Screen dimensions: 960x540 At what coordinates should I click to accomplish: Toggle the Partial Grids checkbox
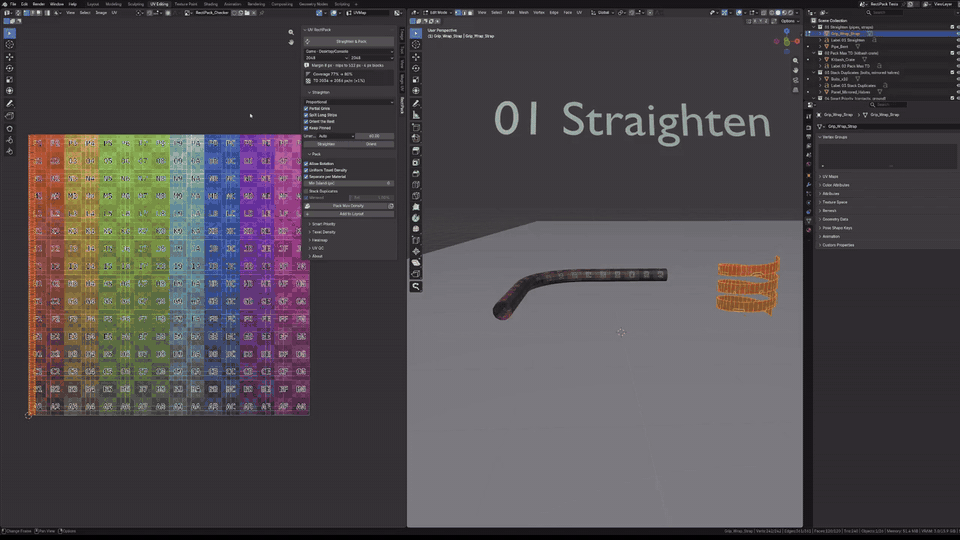pos(306,108)
